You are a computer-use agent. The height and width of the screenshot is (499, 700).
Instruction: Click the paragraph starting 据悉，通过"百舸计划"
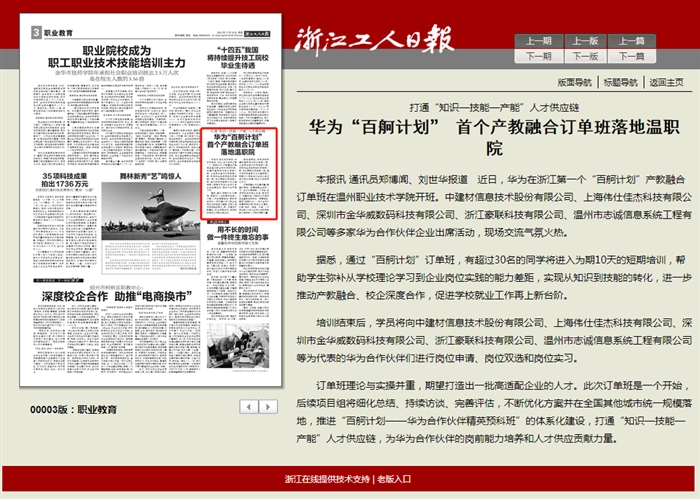coord(494,278)
